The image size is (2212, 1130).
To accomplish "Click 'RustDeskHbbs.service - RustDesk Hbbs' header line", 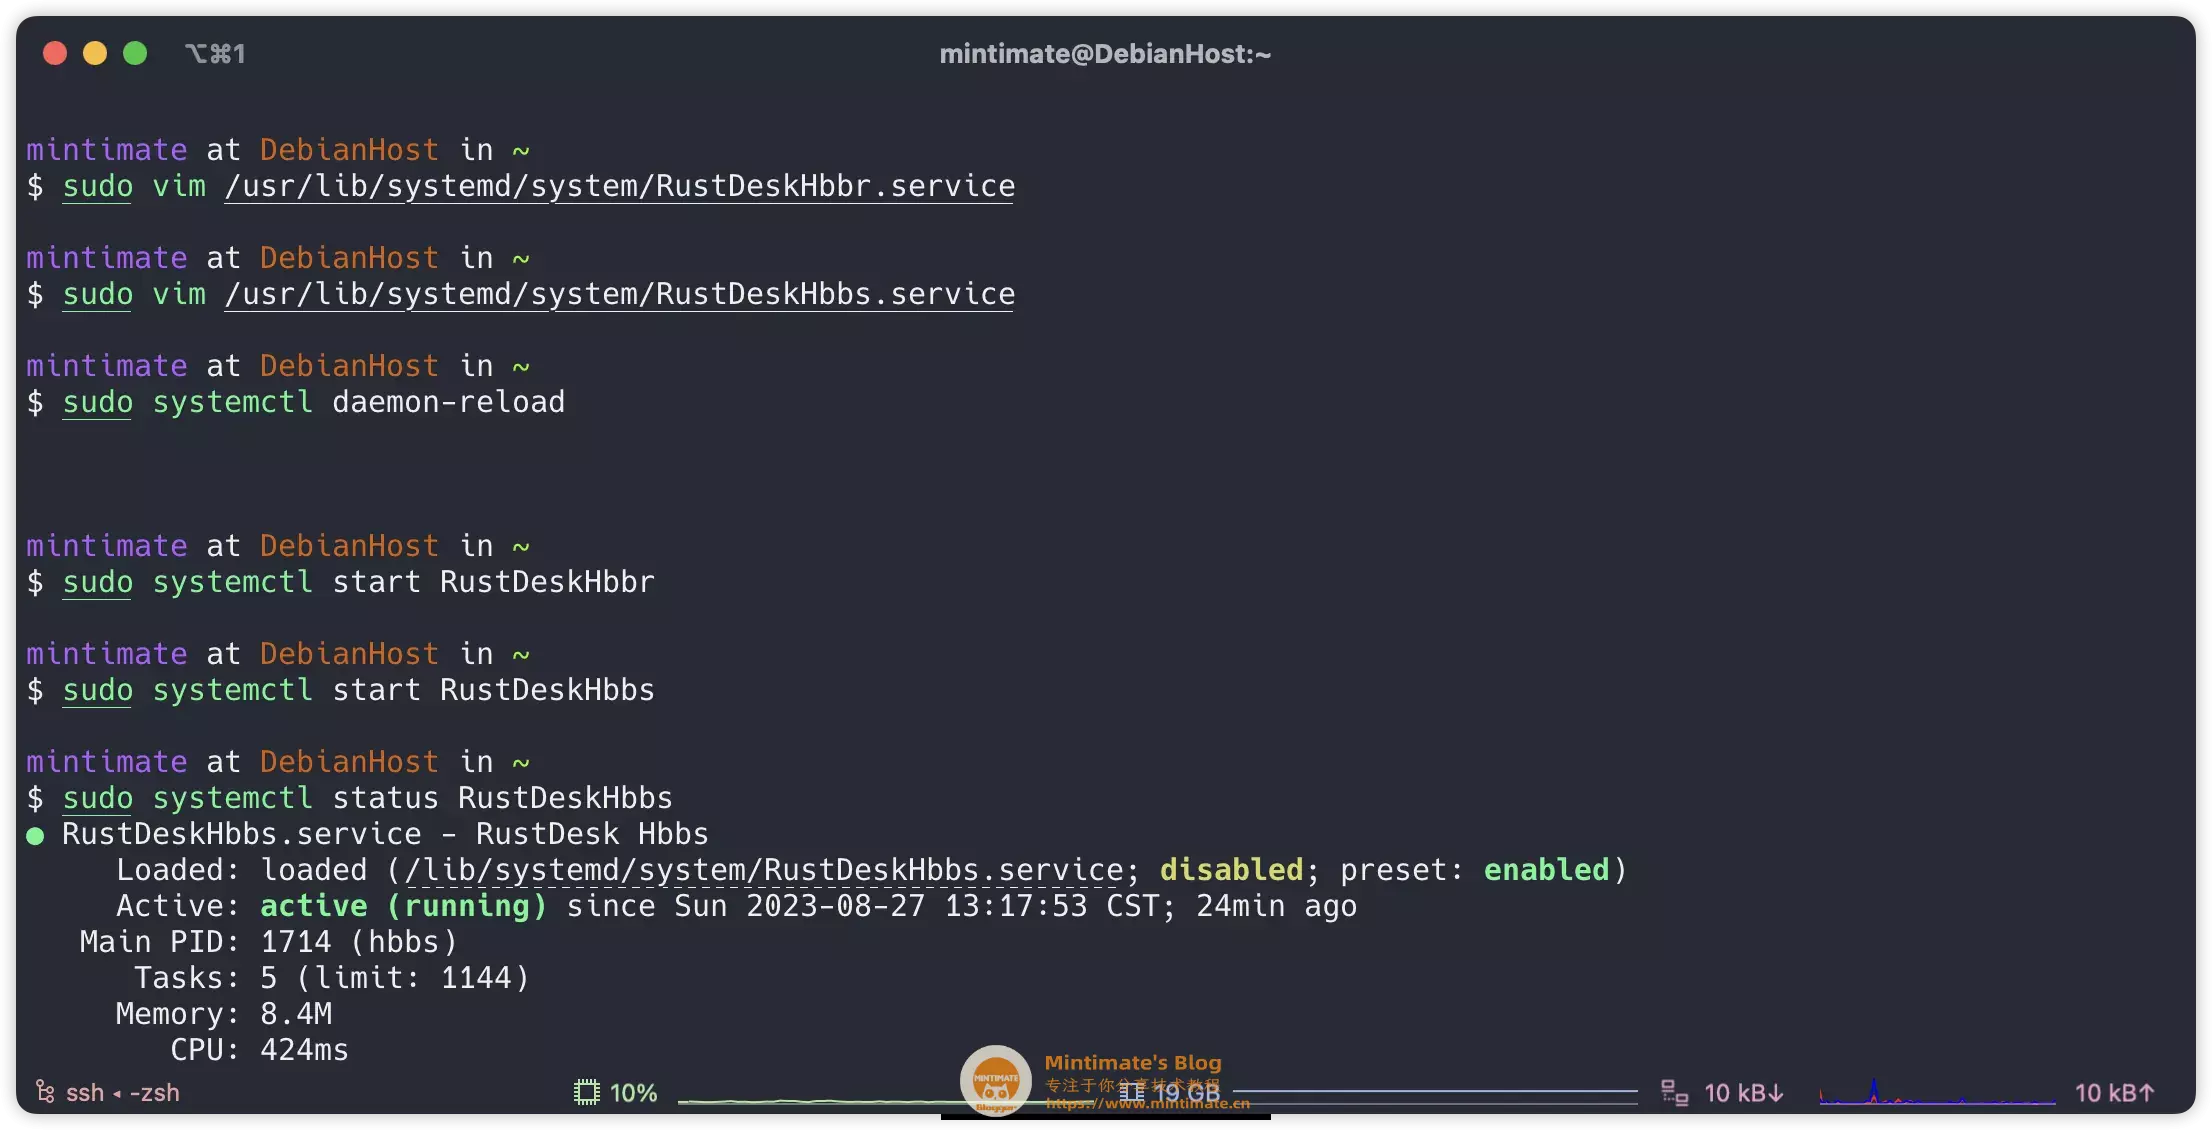I will click(385, 834).
